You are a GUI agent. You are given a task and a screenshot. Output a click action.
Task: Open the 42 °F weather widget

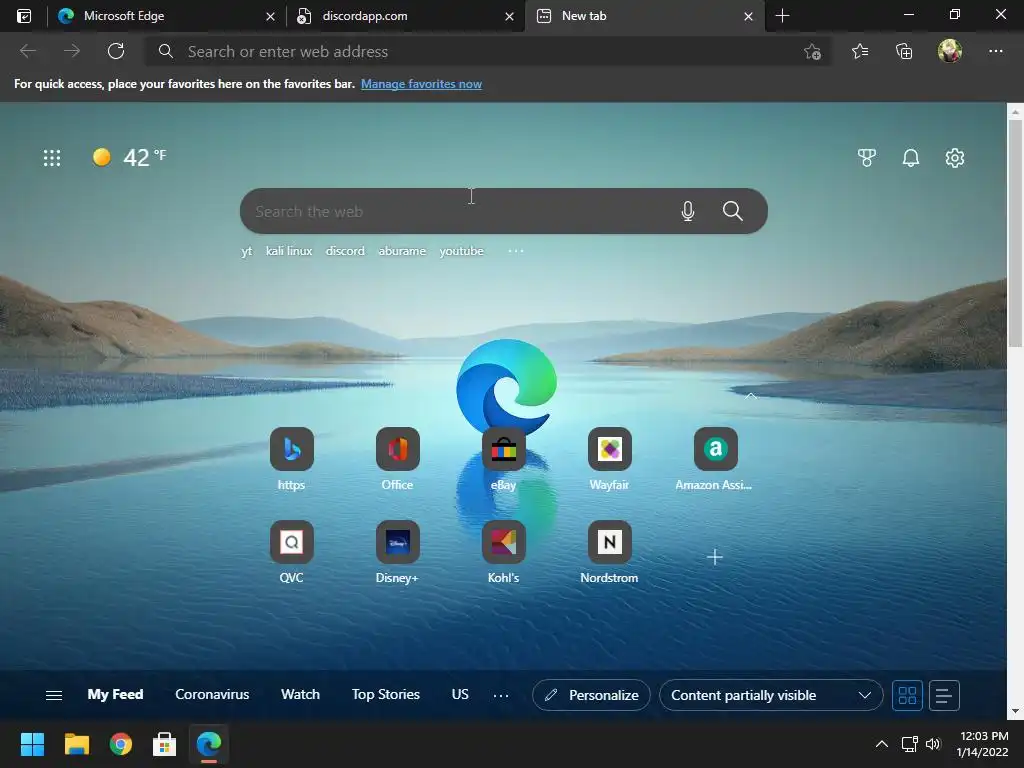pos(129,157)
